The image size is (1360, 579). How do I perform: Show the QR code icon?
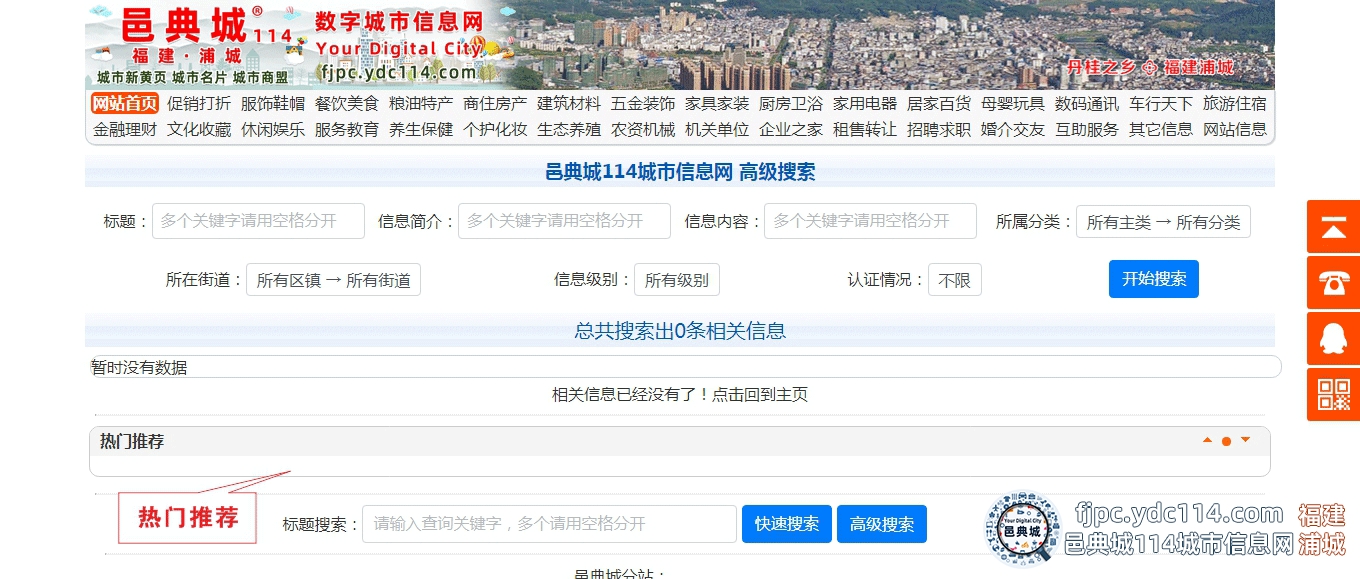pyautogui.click(x=1333, y=395)
